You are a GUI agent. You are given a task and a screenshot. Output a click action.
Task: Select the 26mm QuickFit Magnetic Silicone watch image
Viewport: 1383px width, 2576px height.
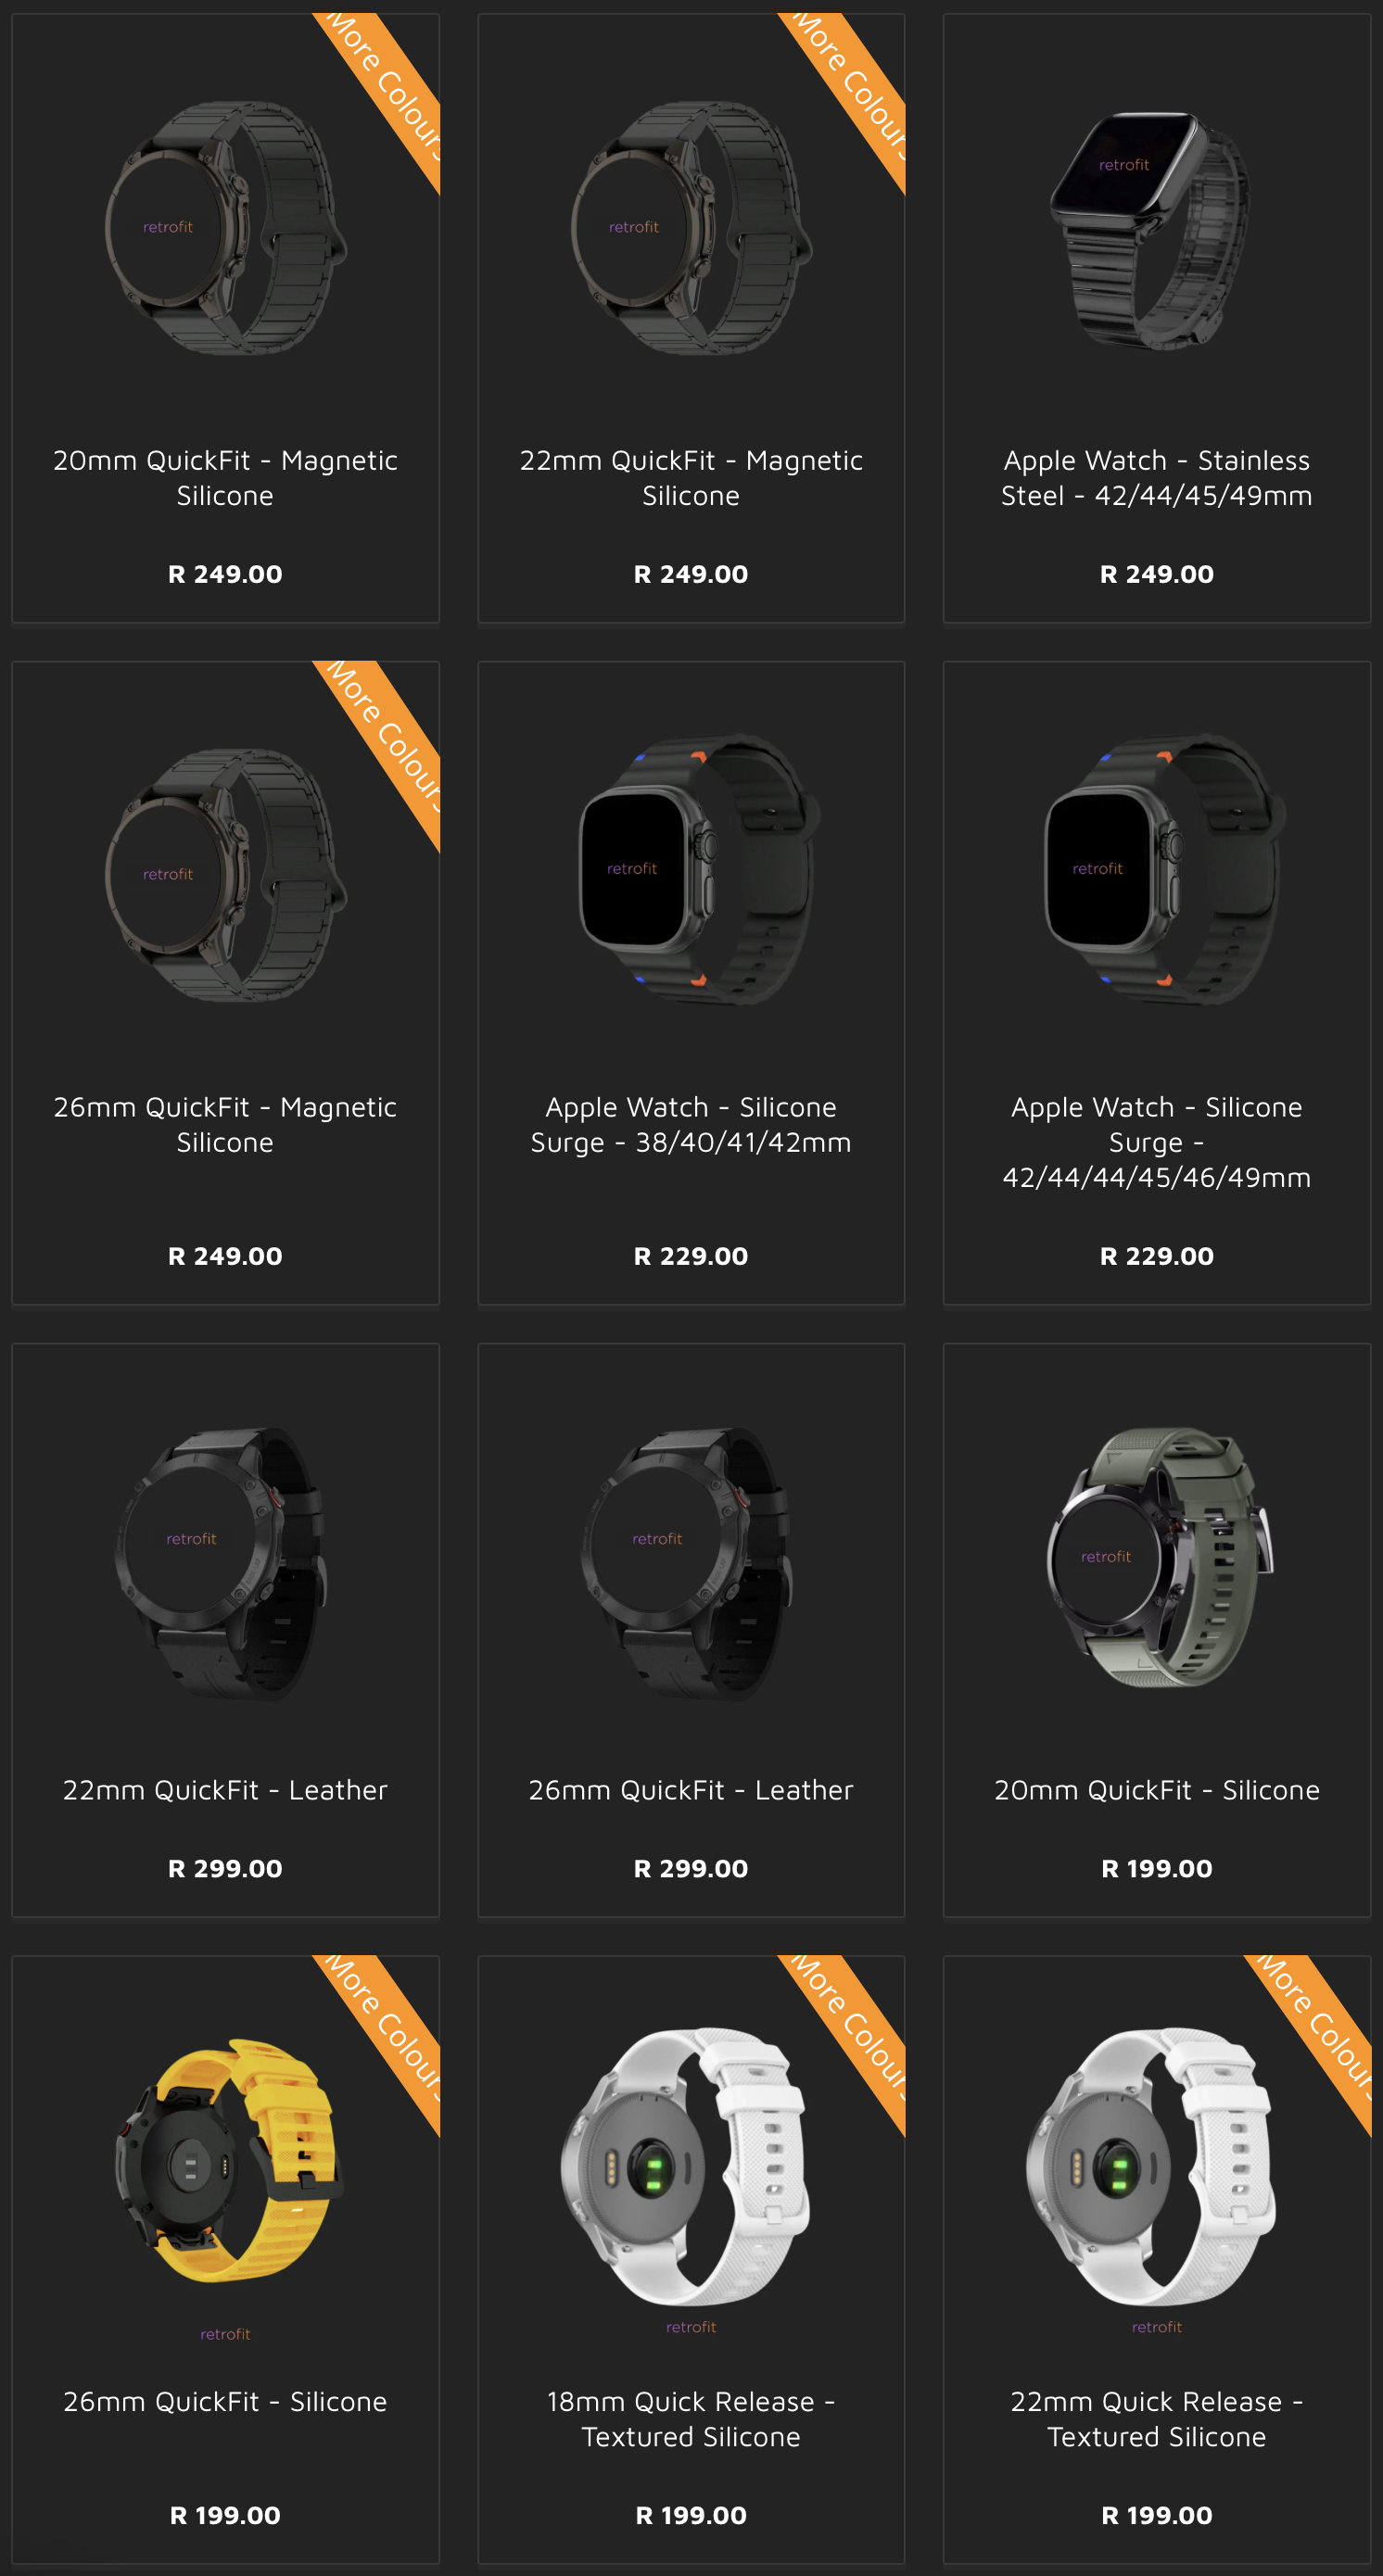click(x=226, y=875)
